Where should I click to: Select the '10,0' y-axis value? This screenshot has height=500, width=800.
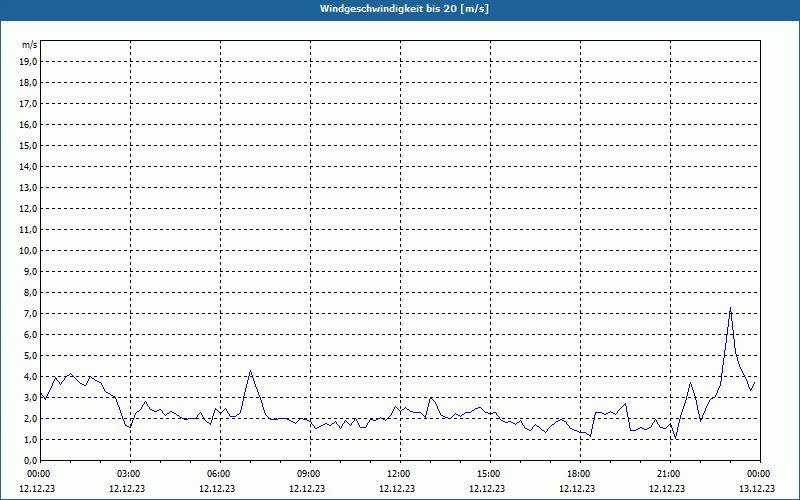pos(28,251)
